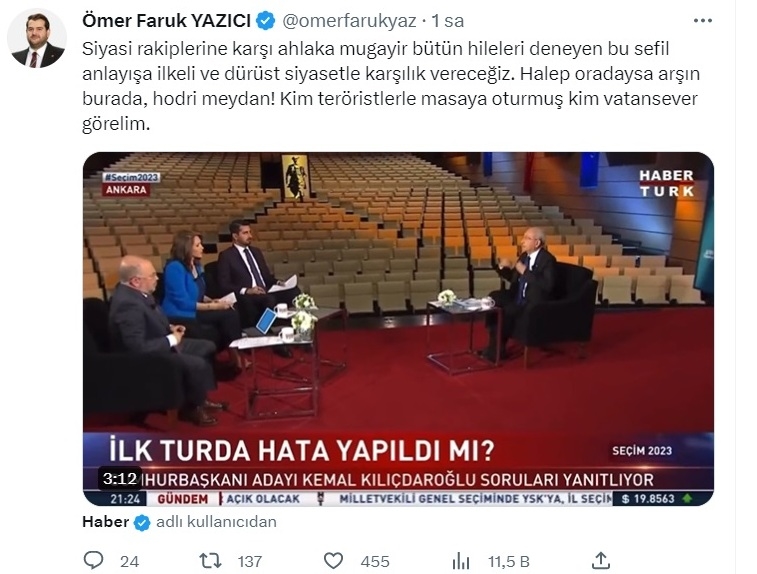The height and width of the screenshot is (574, 757).
Task: Share tweet with upload arrow icon
Action: pos(601,560)
